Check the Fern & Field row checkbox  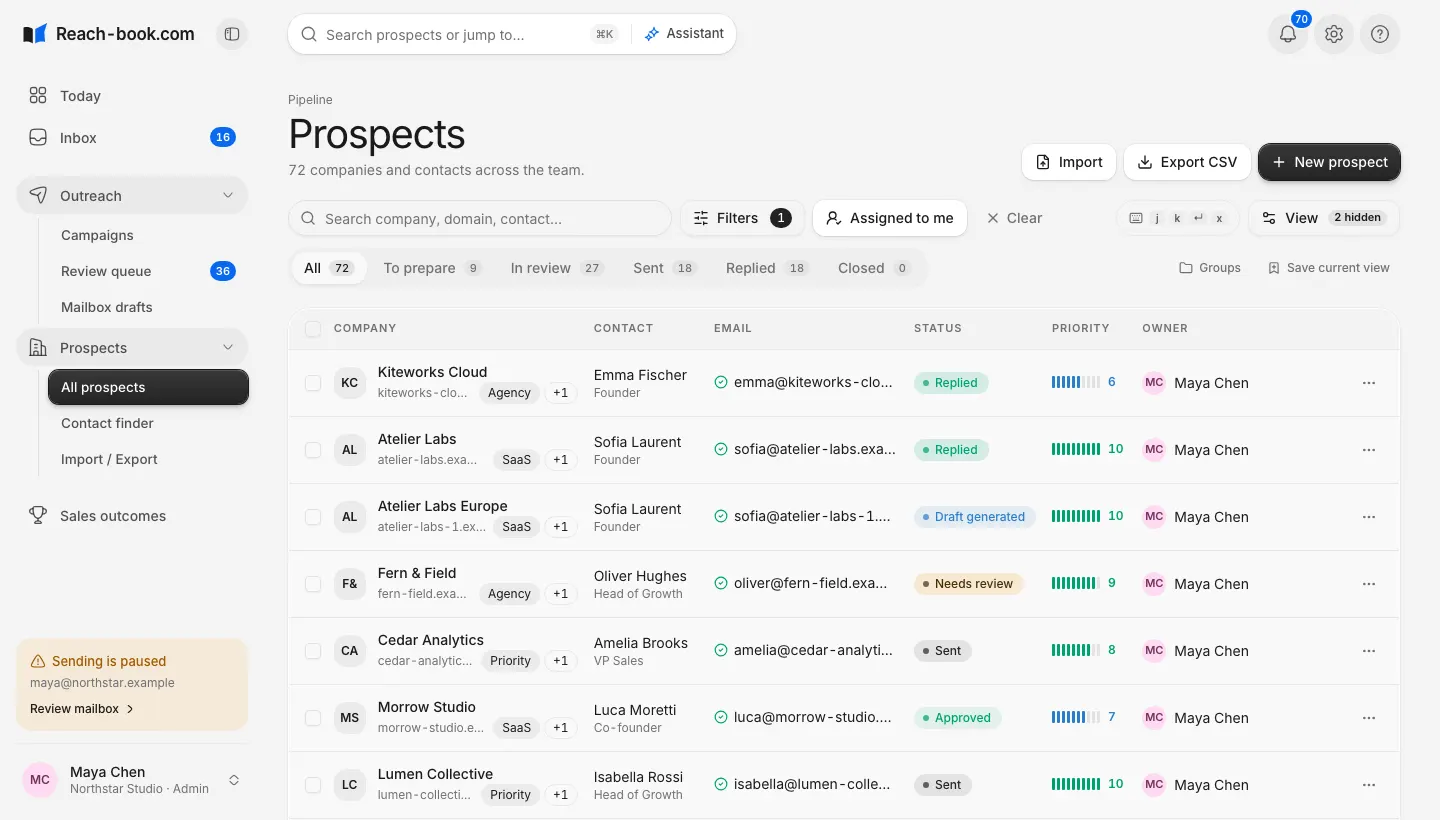point(313,584)
